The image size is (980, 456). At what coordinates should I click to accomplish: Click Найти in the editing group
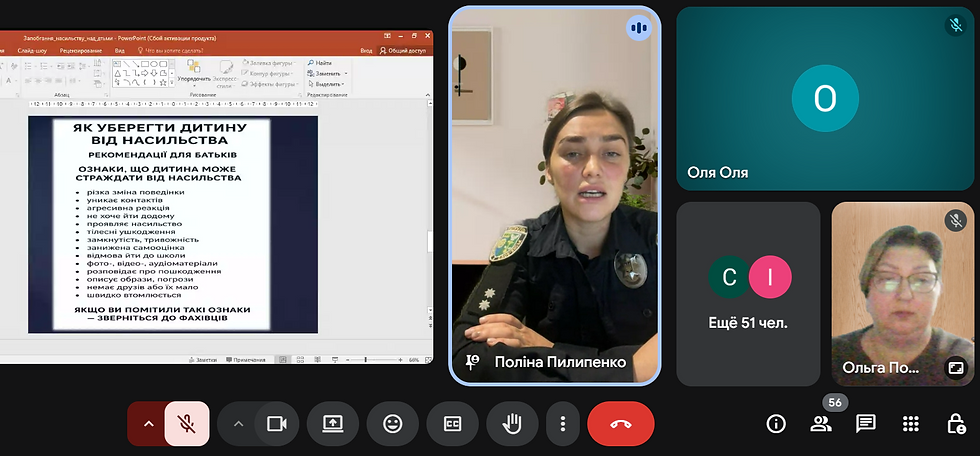[x=319, y=63]
